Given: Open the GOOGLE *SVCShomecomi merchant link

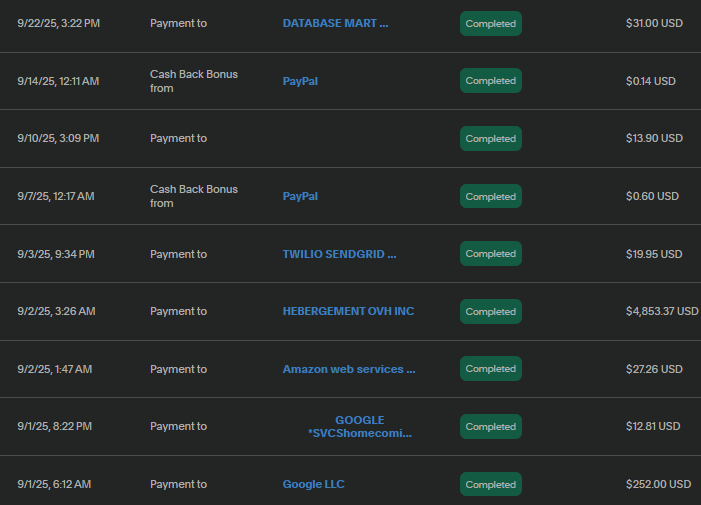Looking at the screenshot, I should 359,427.
